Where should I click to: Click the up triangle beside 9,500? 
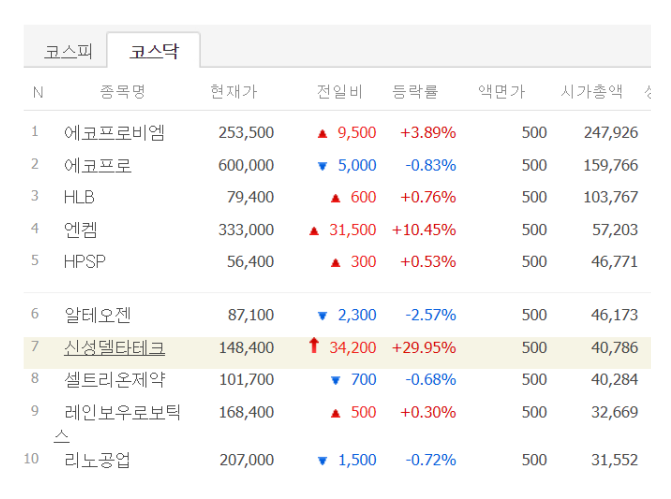coord(322,134)
